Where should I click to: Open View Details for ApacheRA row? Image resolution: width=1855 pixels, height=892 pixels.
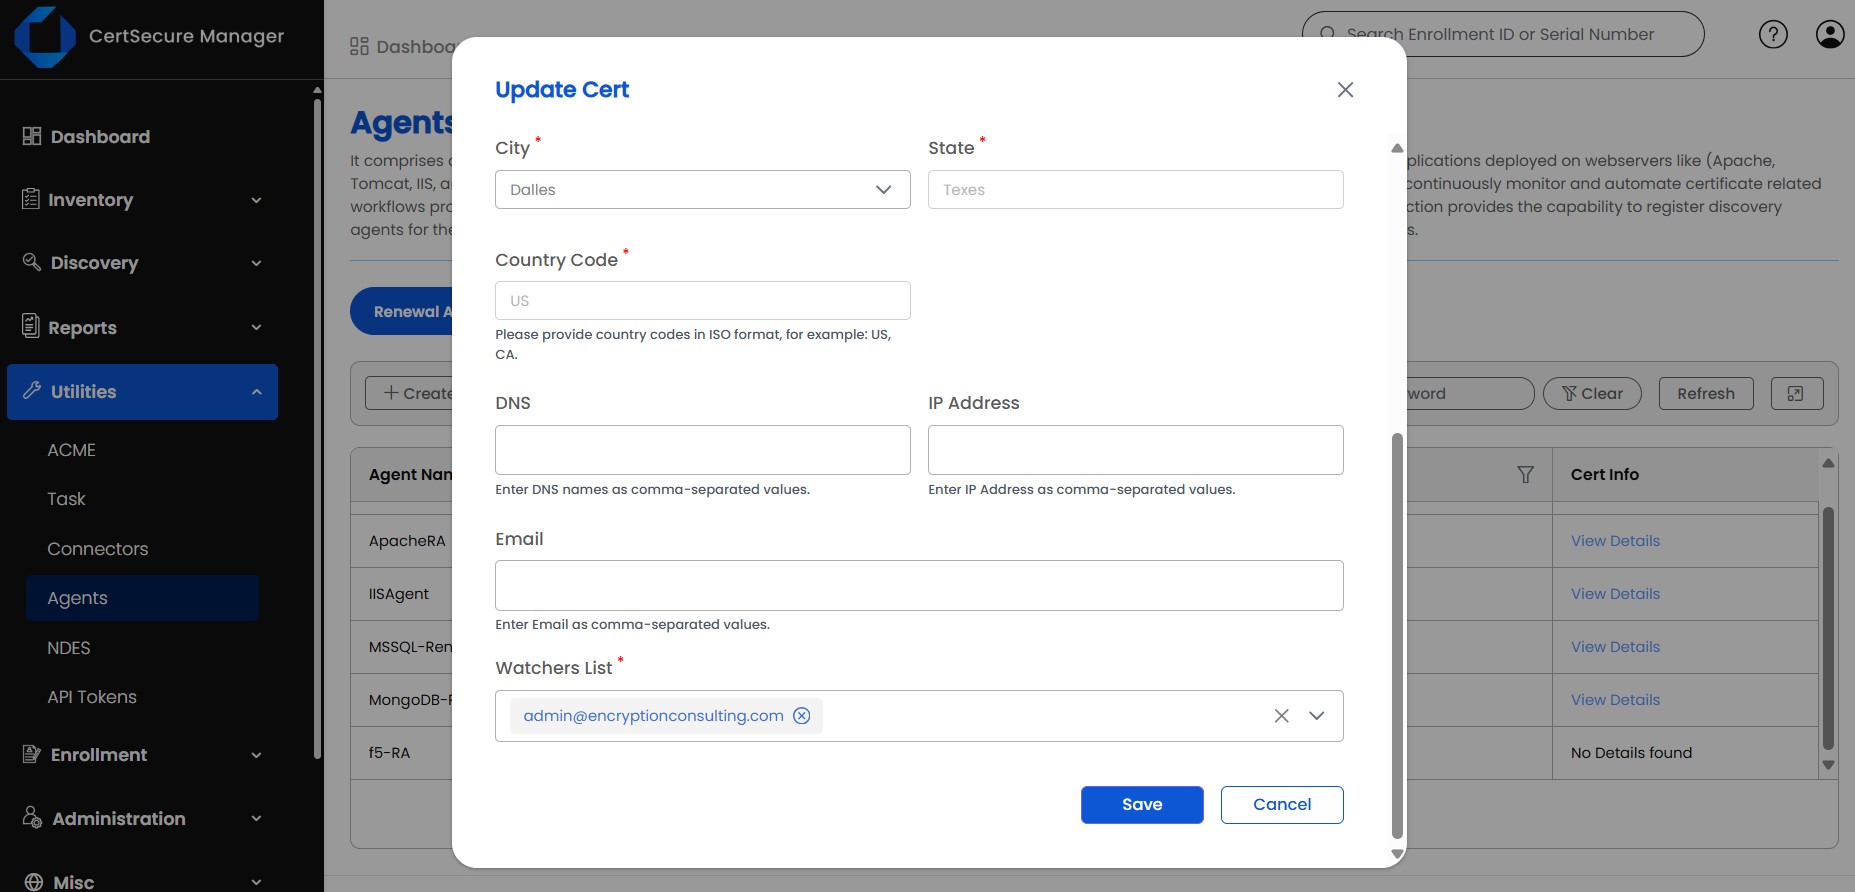pos(1615,541)
